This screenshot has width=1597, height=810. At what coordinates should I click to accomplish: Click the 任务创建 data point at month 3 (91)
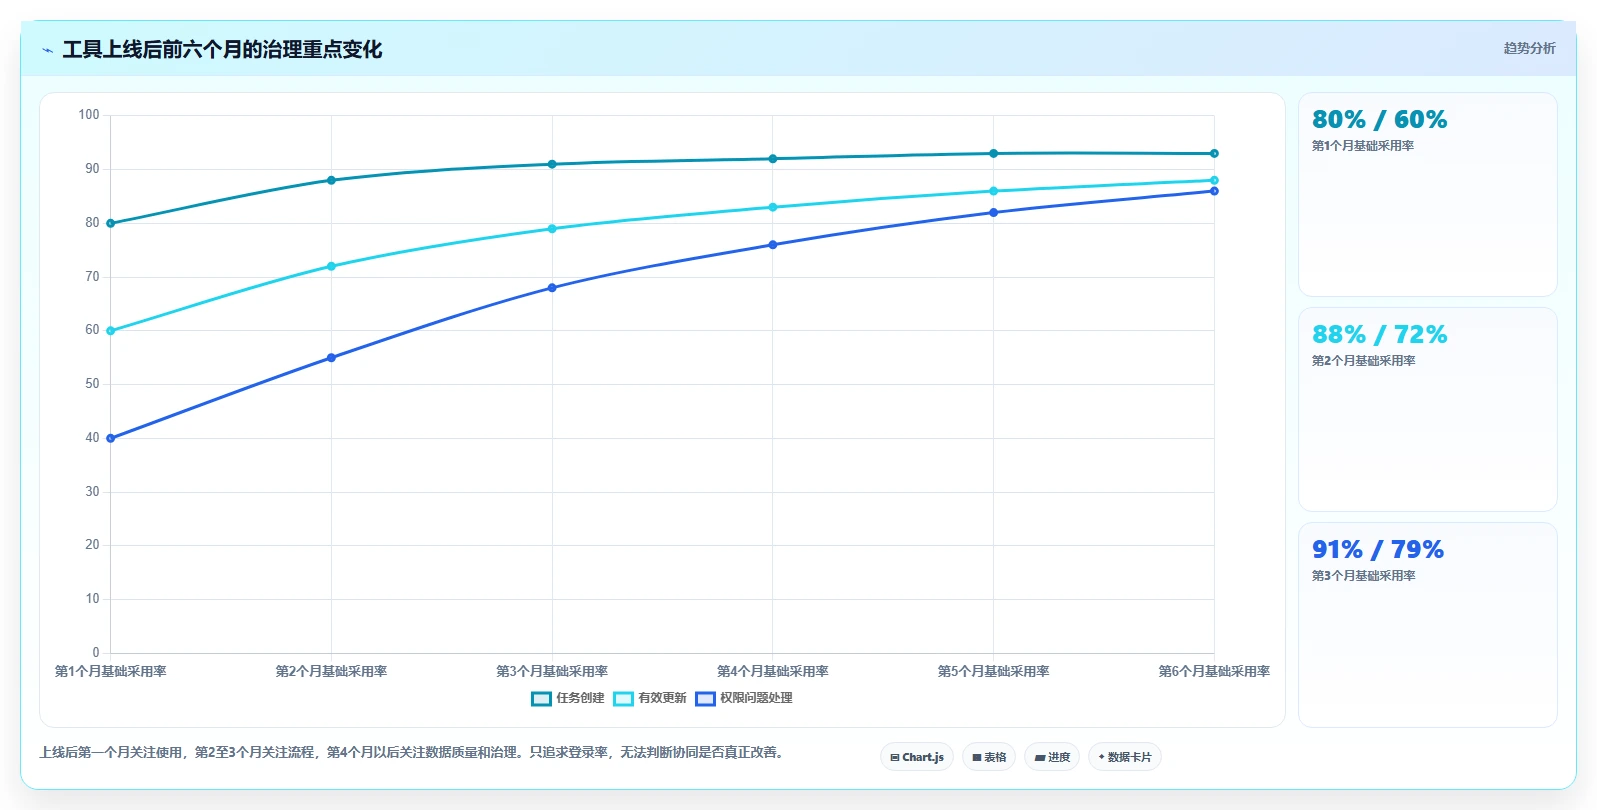point(552,164)
